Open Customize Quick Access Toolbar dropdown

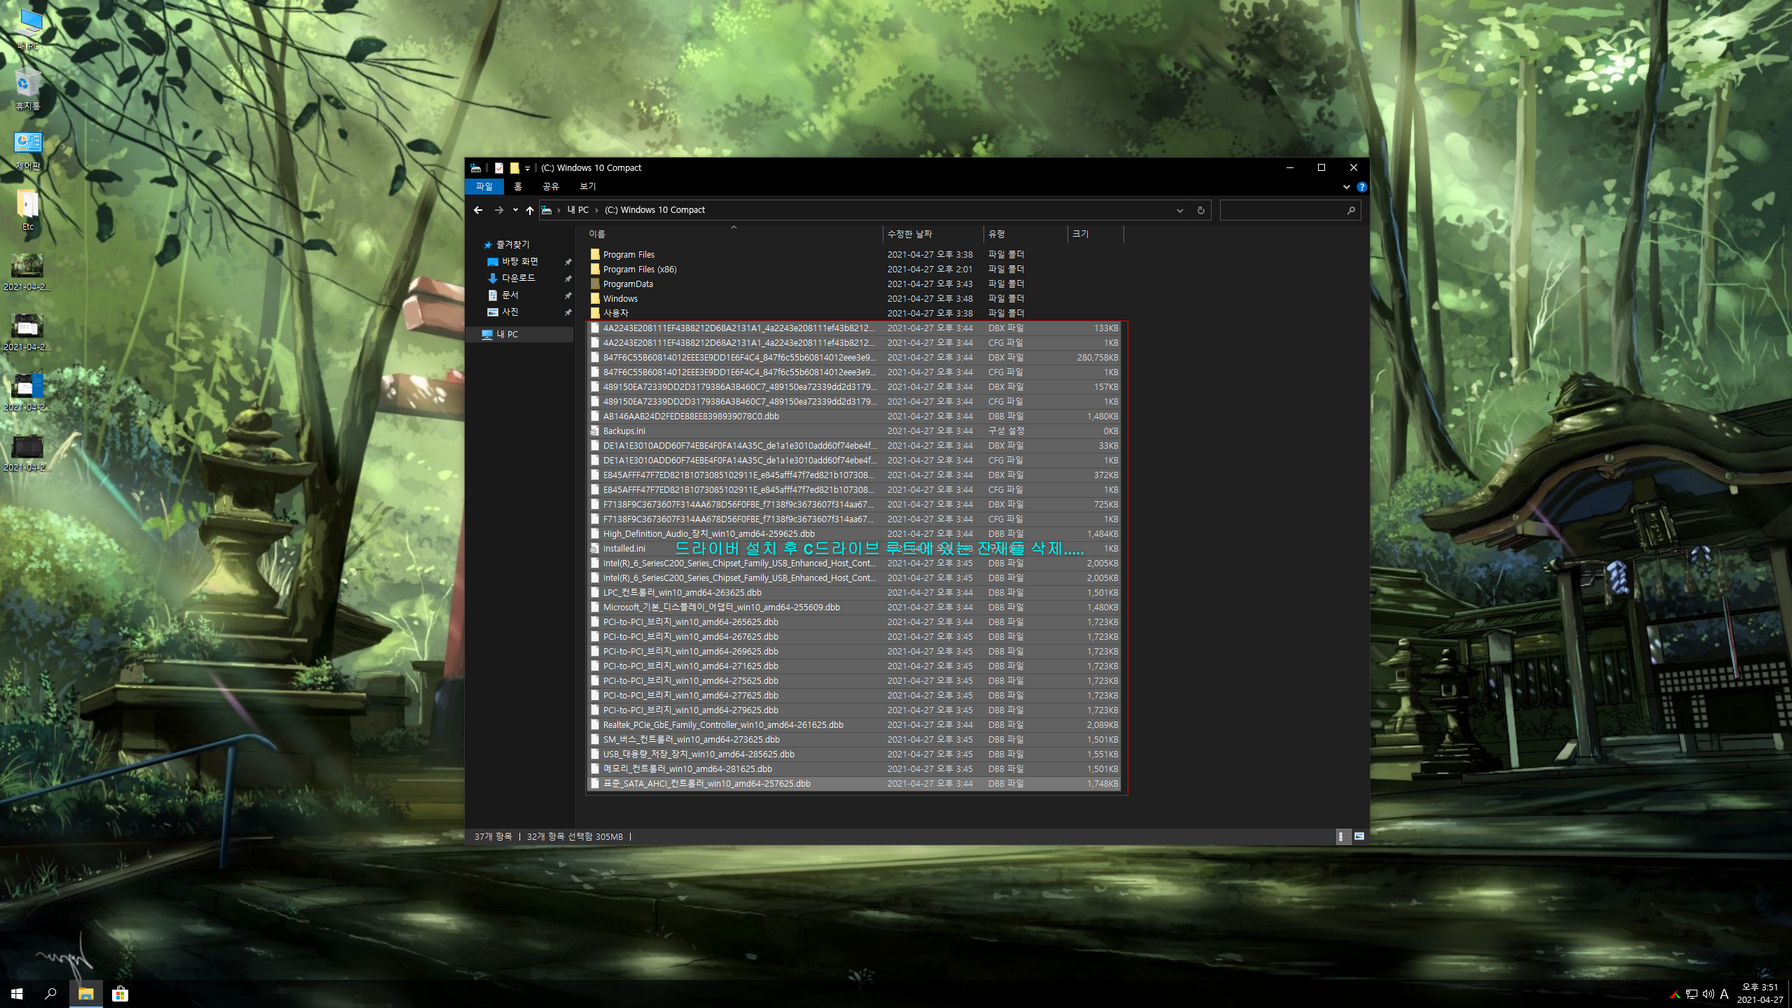tap(527, 168)
